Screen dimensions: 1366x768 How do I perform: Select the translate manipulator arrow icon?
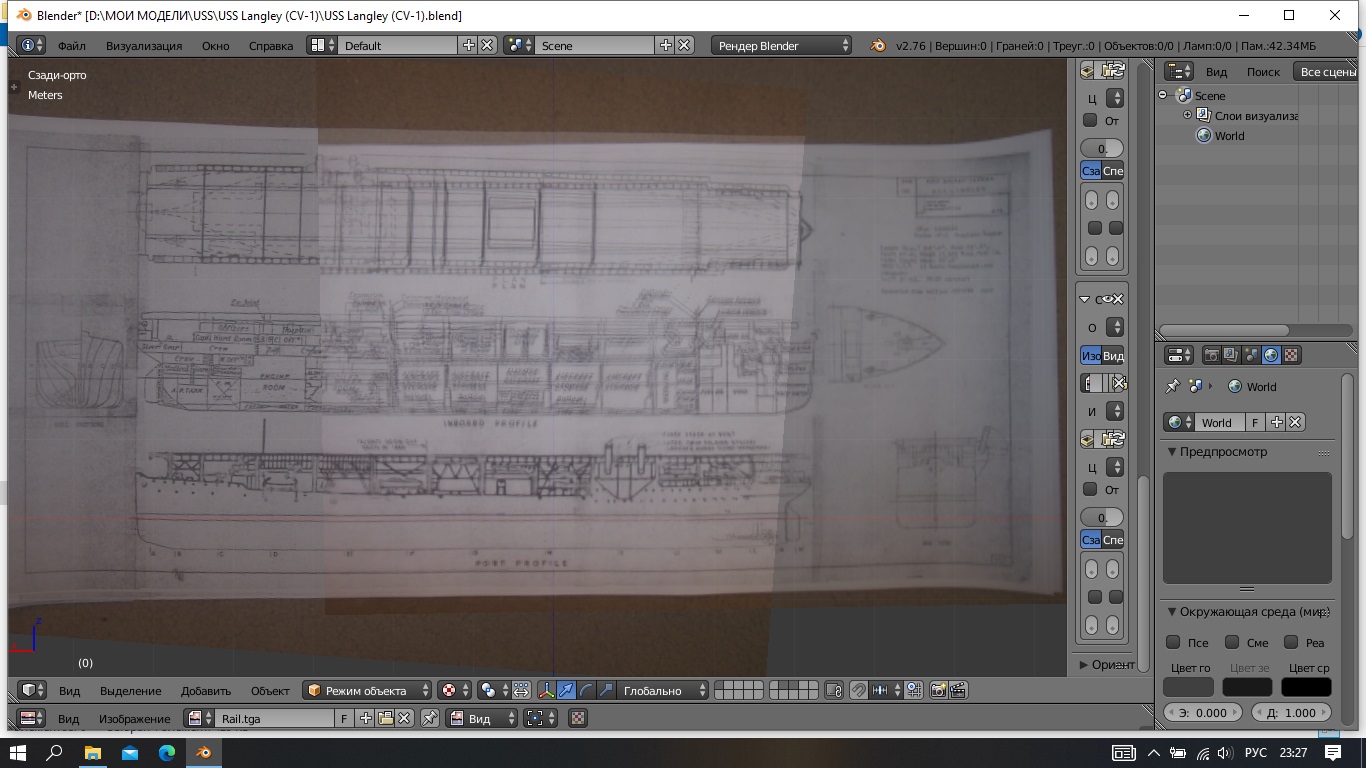pos(567,690)
